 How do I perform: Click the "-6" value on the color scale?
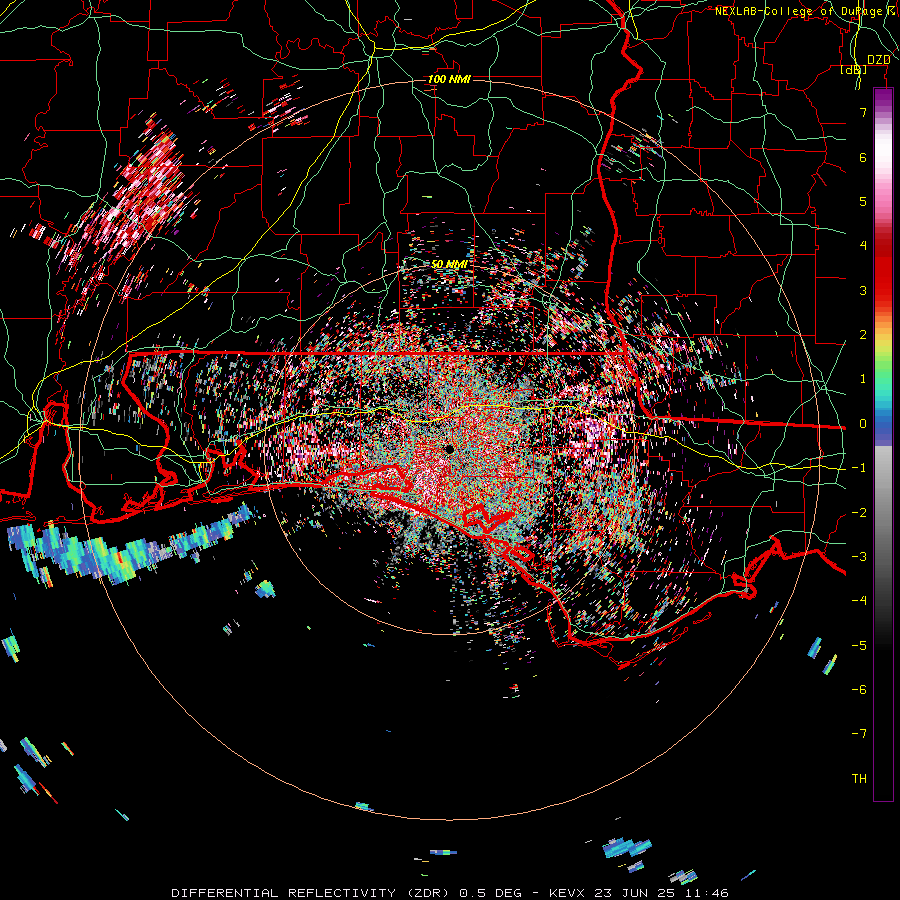pos(859,690)
